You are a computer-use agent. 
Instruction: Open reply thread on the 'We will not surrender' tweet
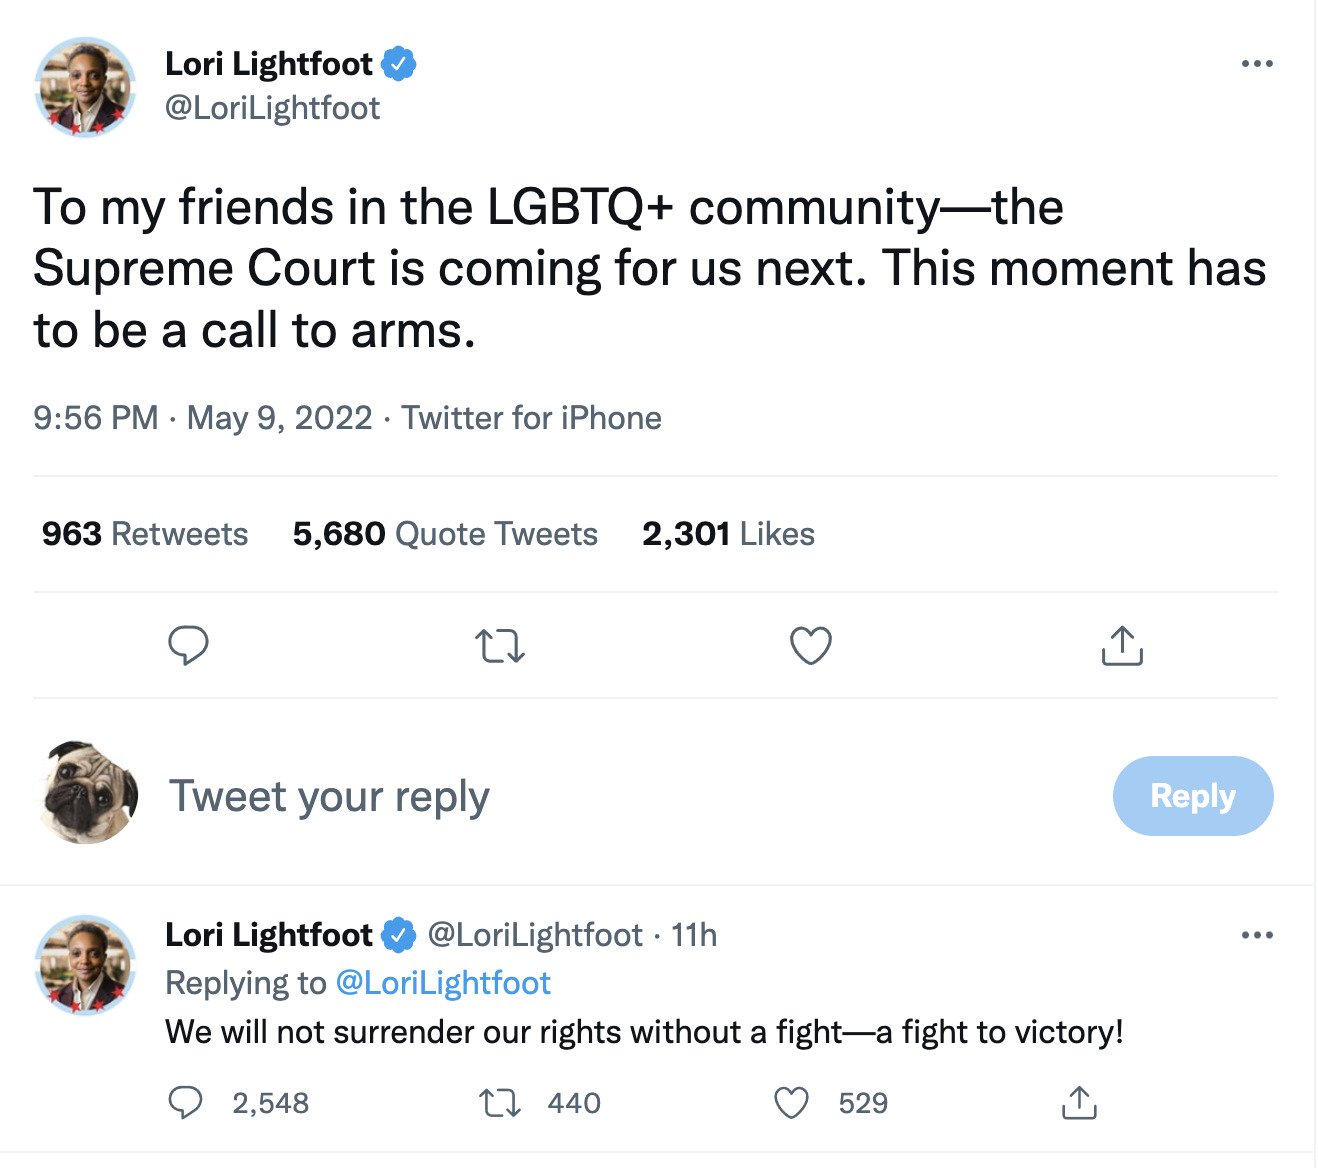click(x=186, y=1103)
